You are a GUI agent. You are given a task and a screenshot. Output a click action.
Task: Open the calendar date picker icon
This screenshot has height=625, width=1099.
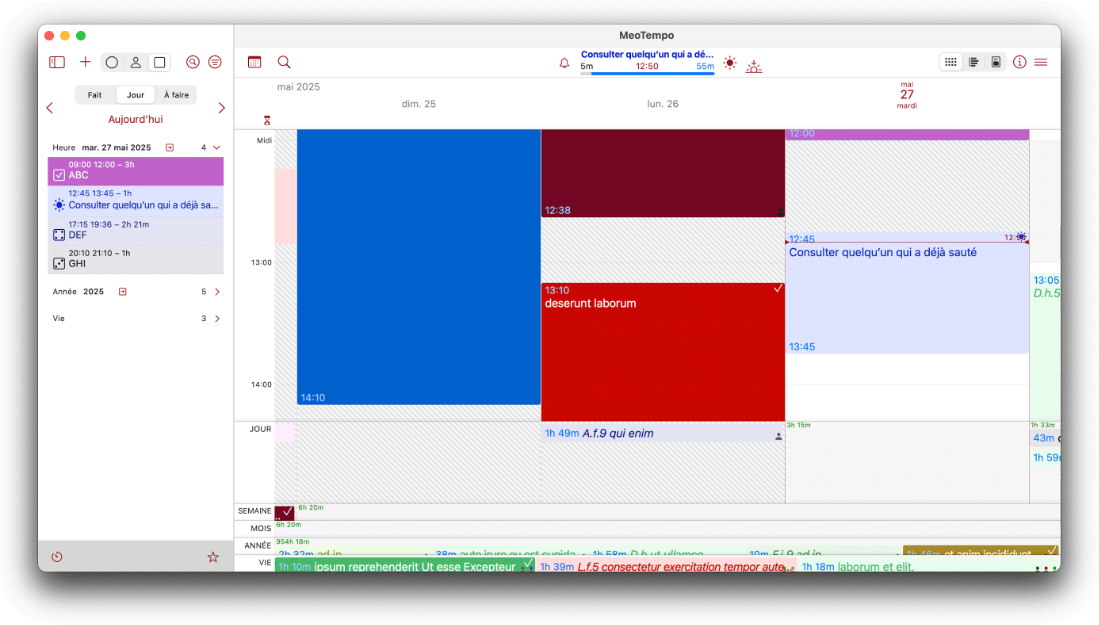point(254,62)
